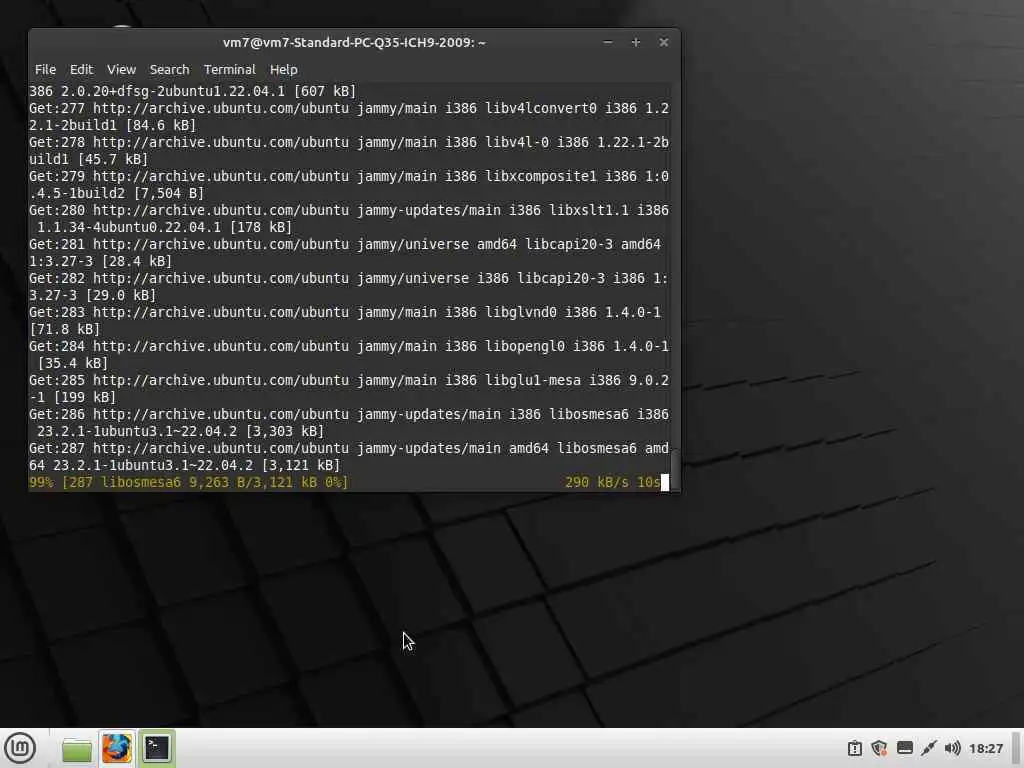Click the Get:278 libv4l-0 line
Viewport: 1024px width, 768px height.
[349, 150]
